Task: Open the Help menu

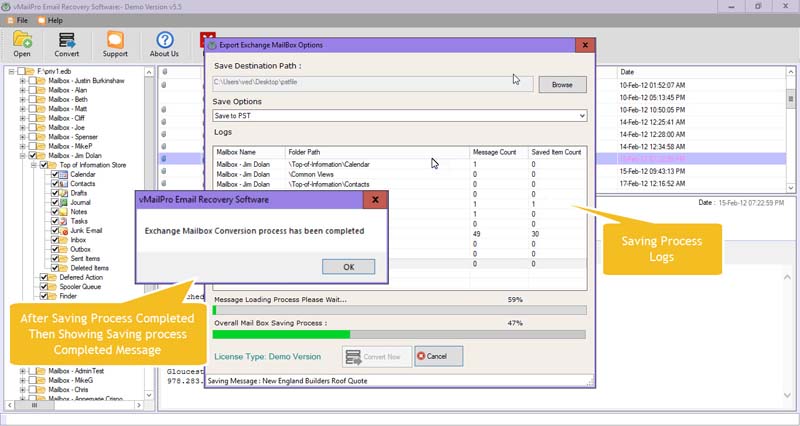Action: 51,20
